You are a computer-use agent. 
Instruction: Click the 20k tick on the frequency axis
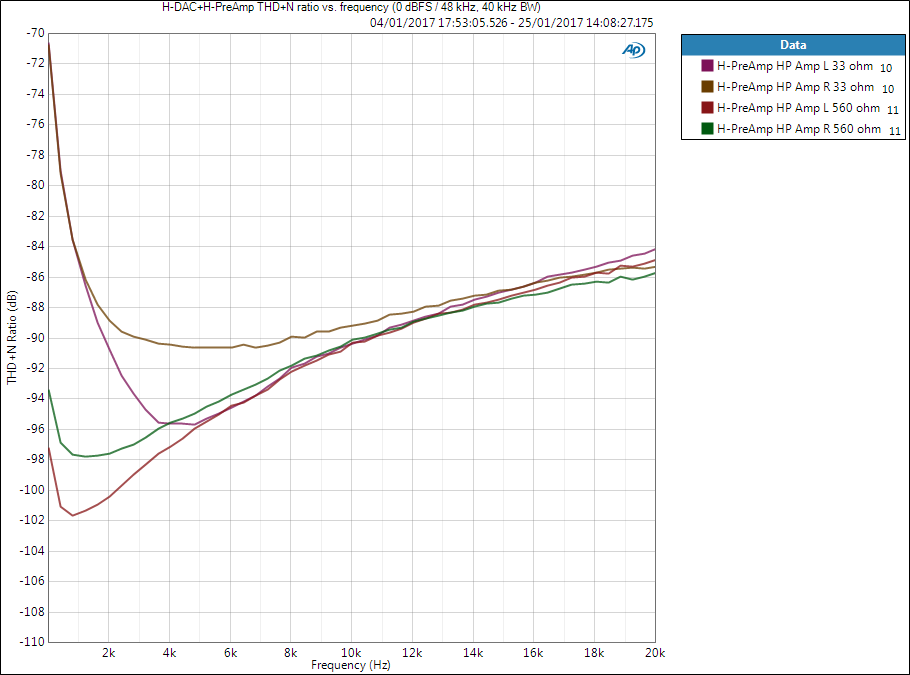pos(655,652)
